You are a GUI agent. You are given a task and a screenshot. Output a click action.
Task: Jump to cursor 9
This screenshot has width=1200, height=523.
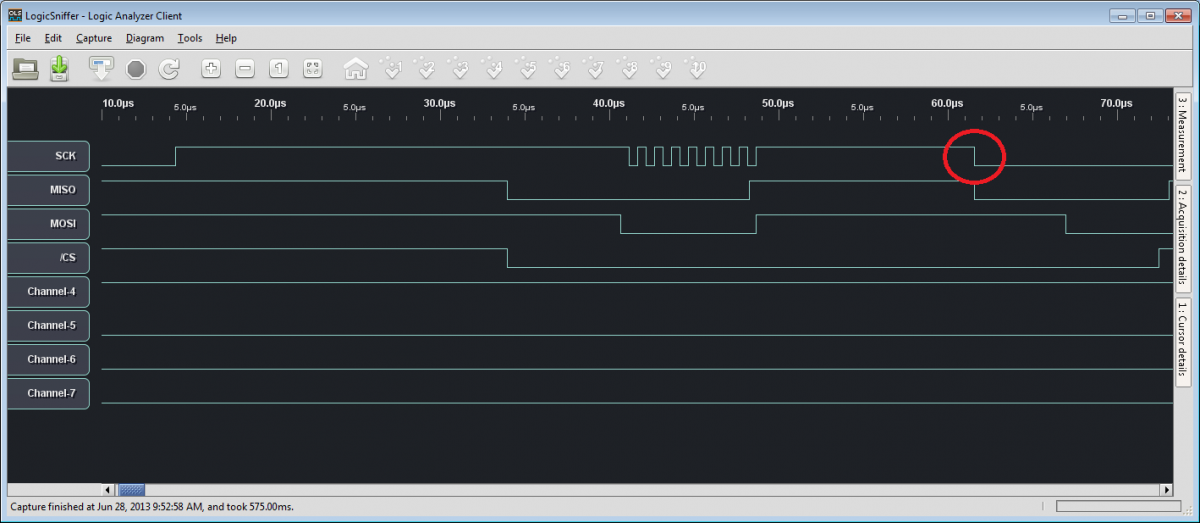(x=663, y=69)
